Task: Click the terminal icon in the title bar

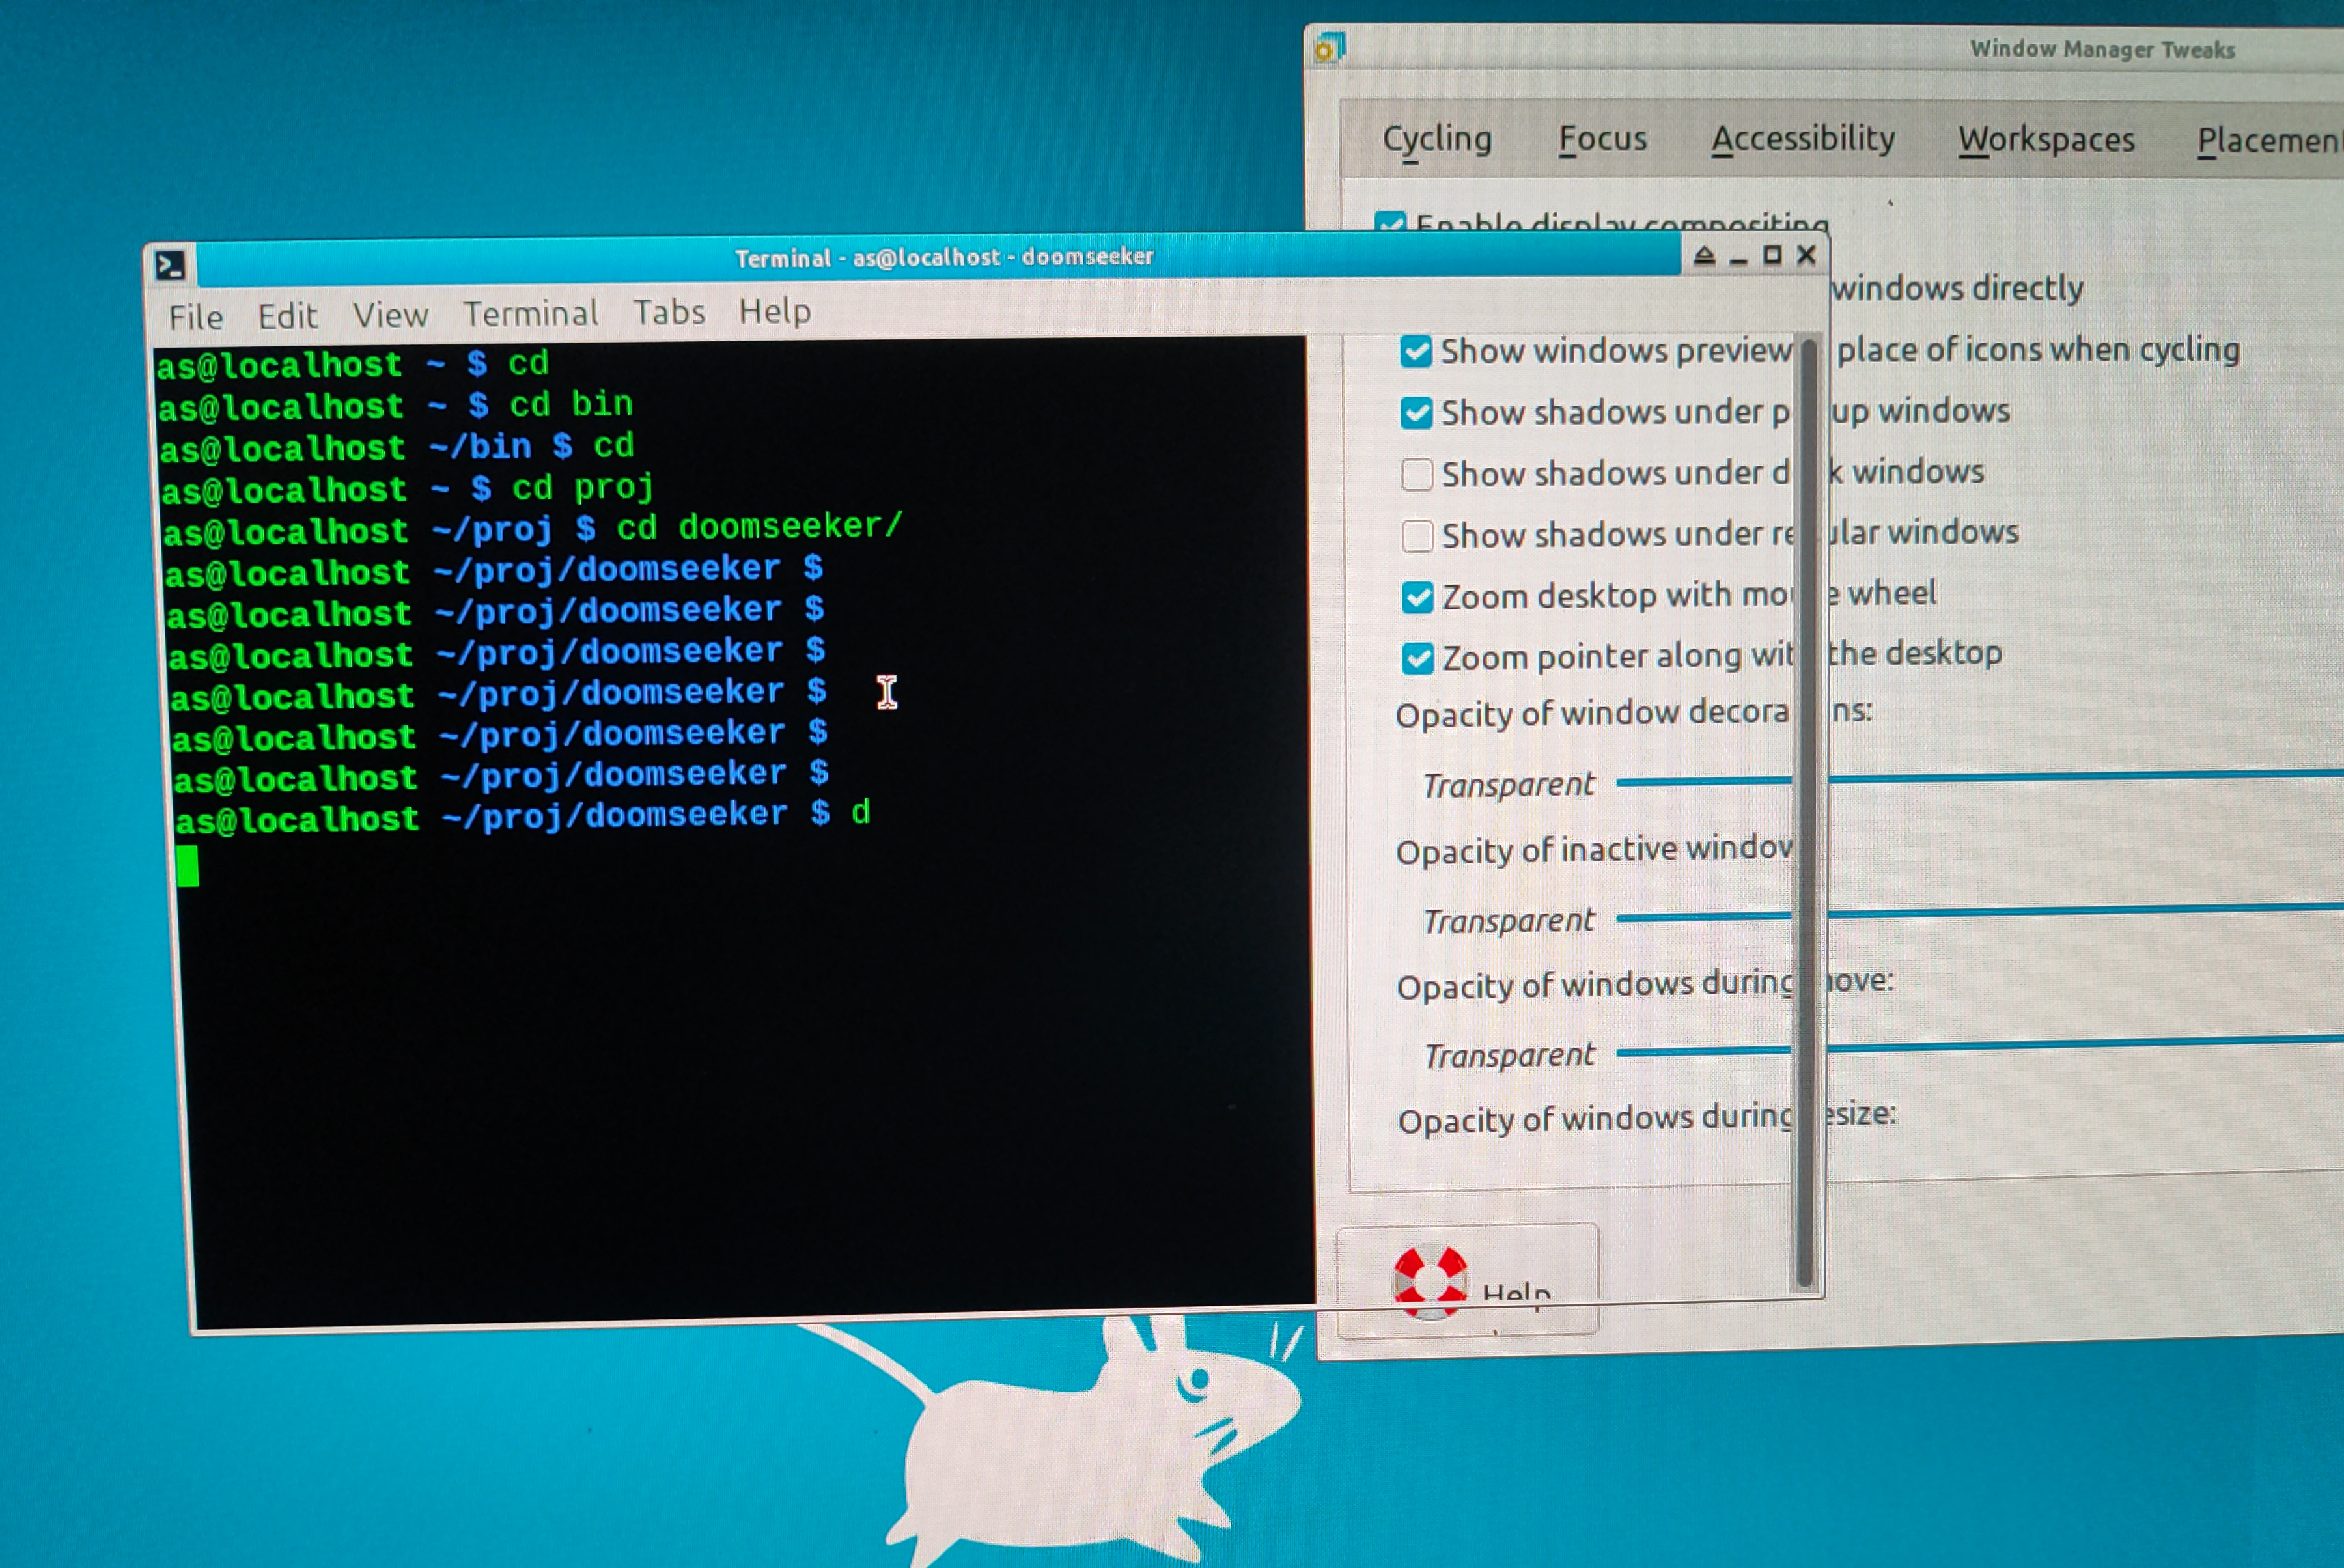Action: coord(170,265)
